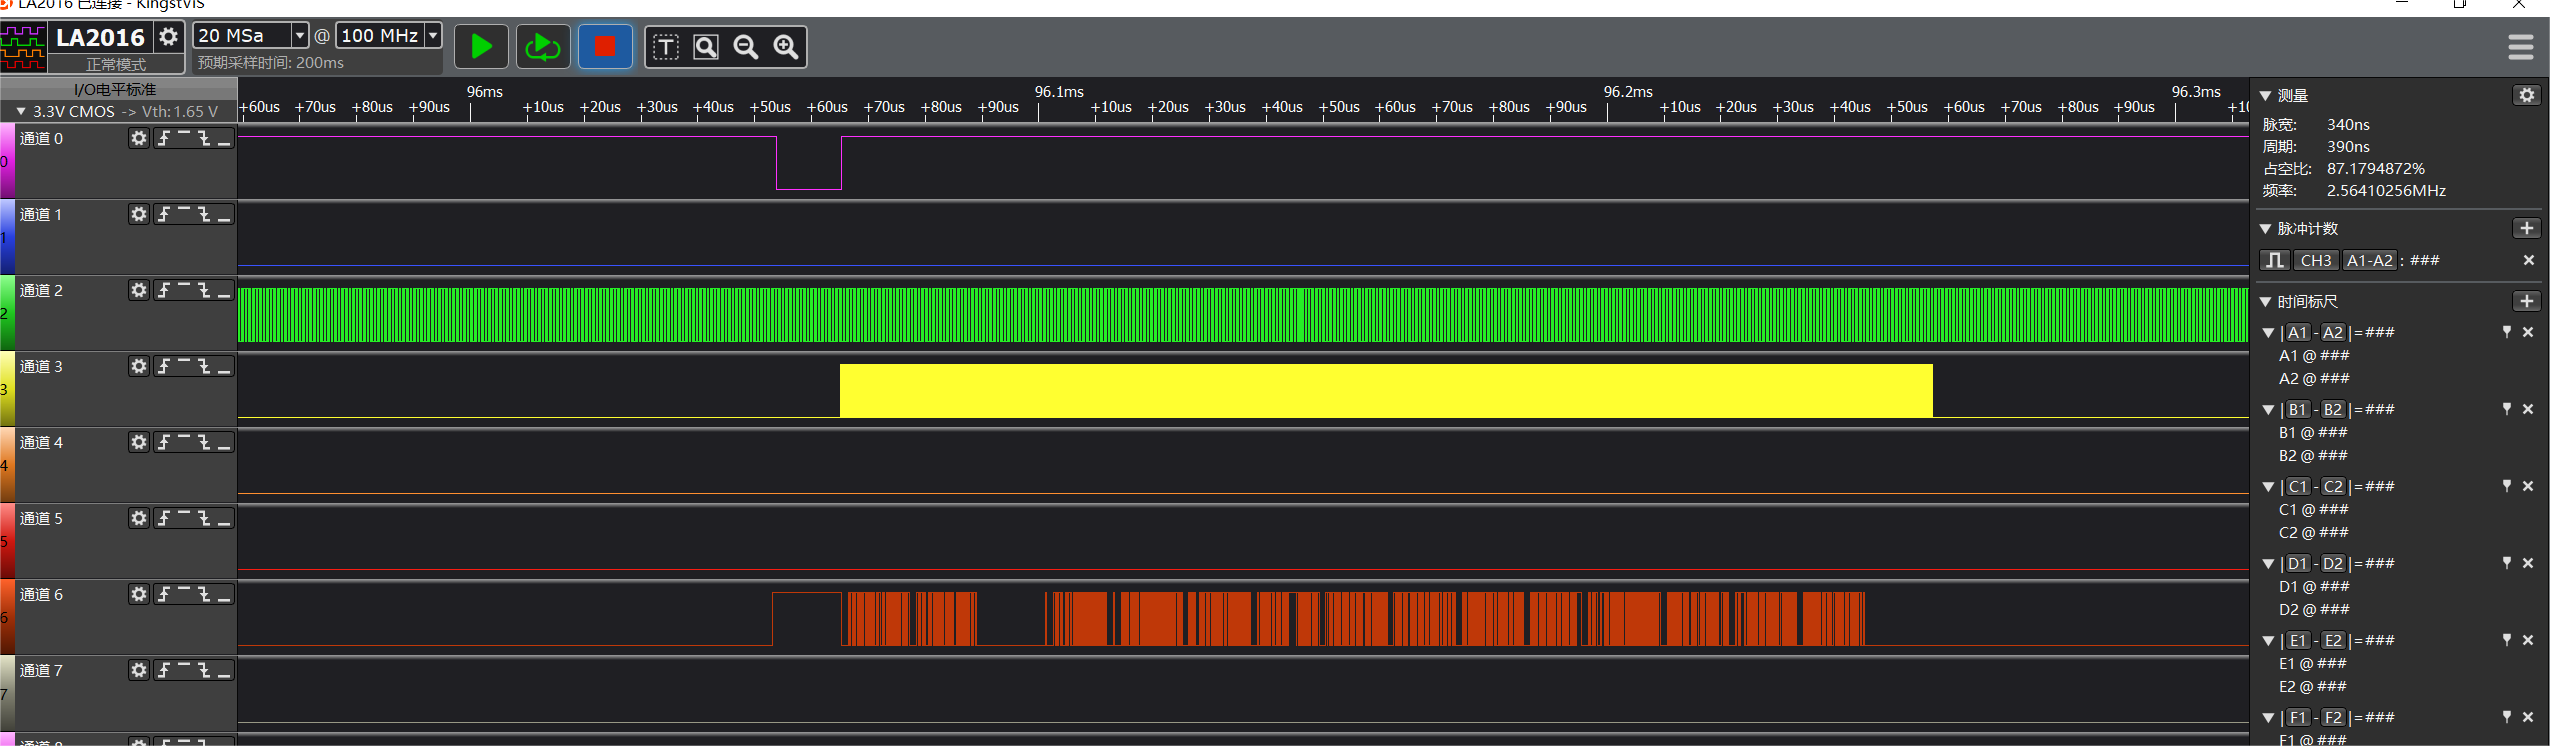Open measurement (测量) panel settings gear

tap(2527, 95)
